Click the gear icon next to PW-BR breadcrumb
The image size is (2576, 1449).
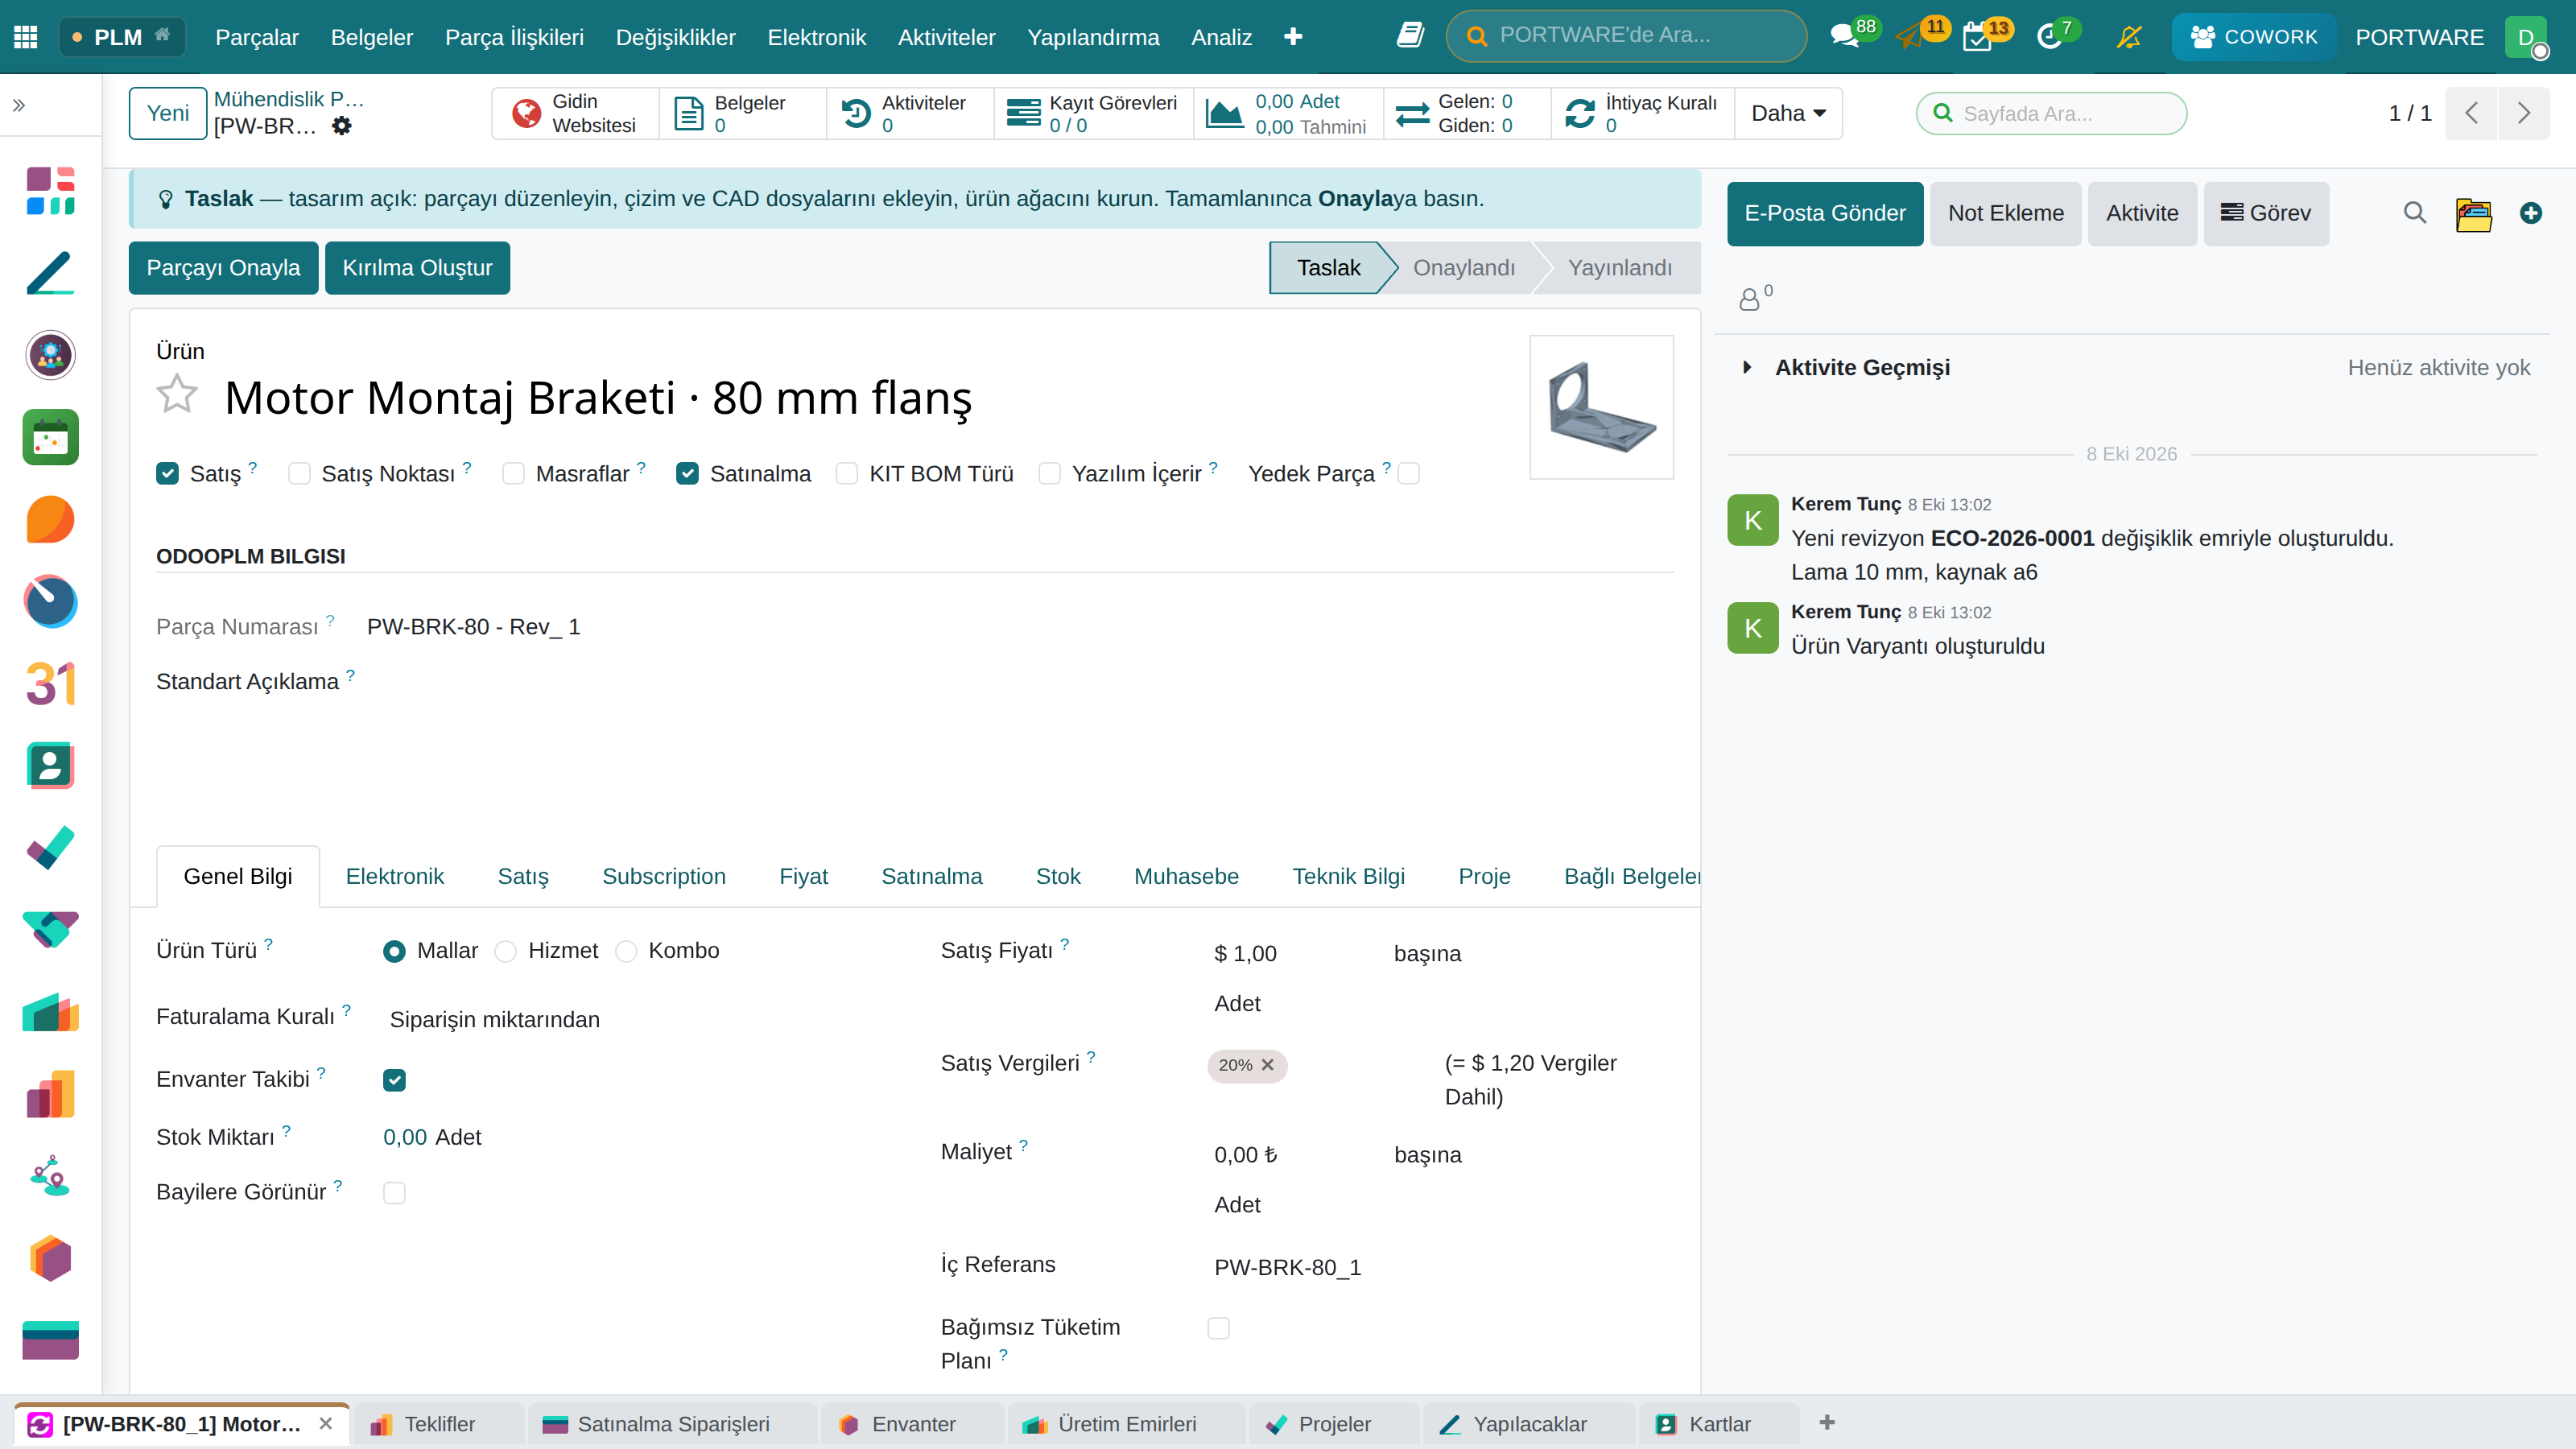342,126
